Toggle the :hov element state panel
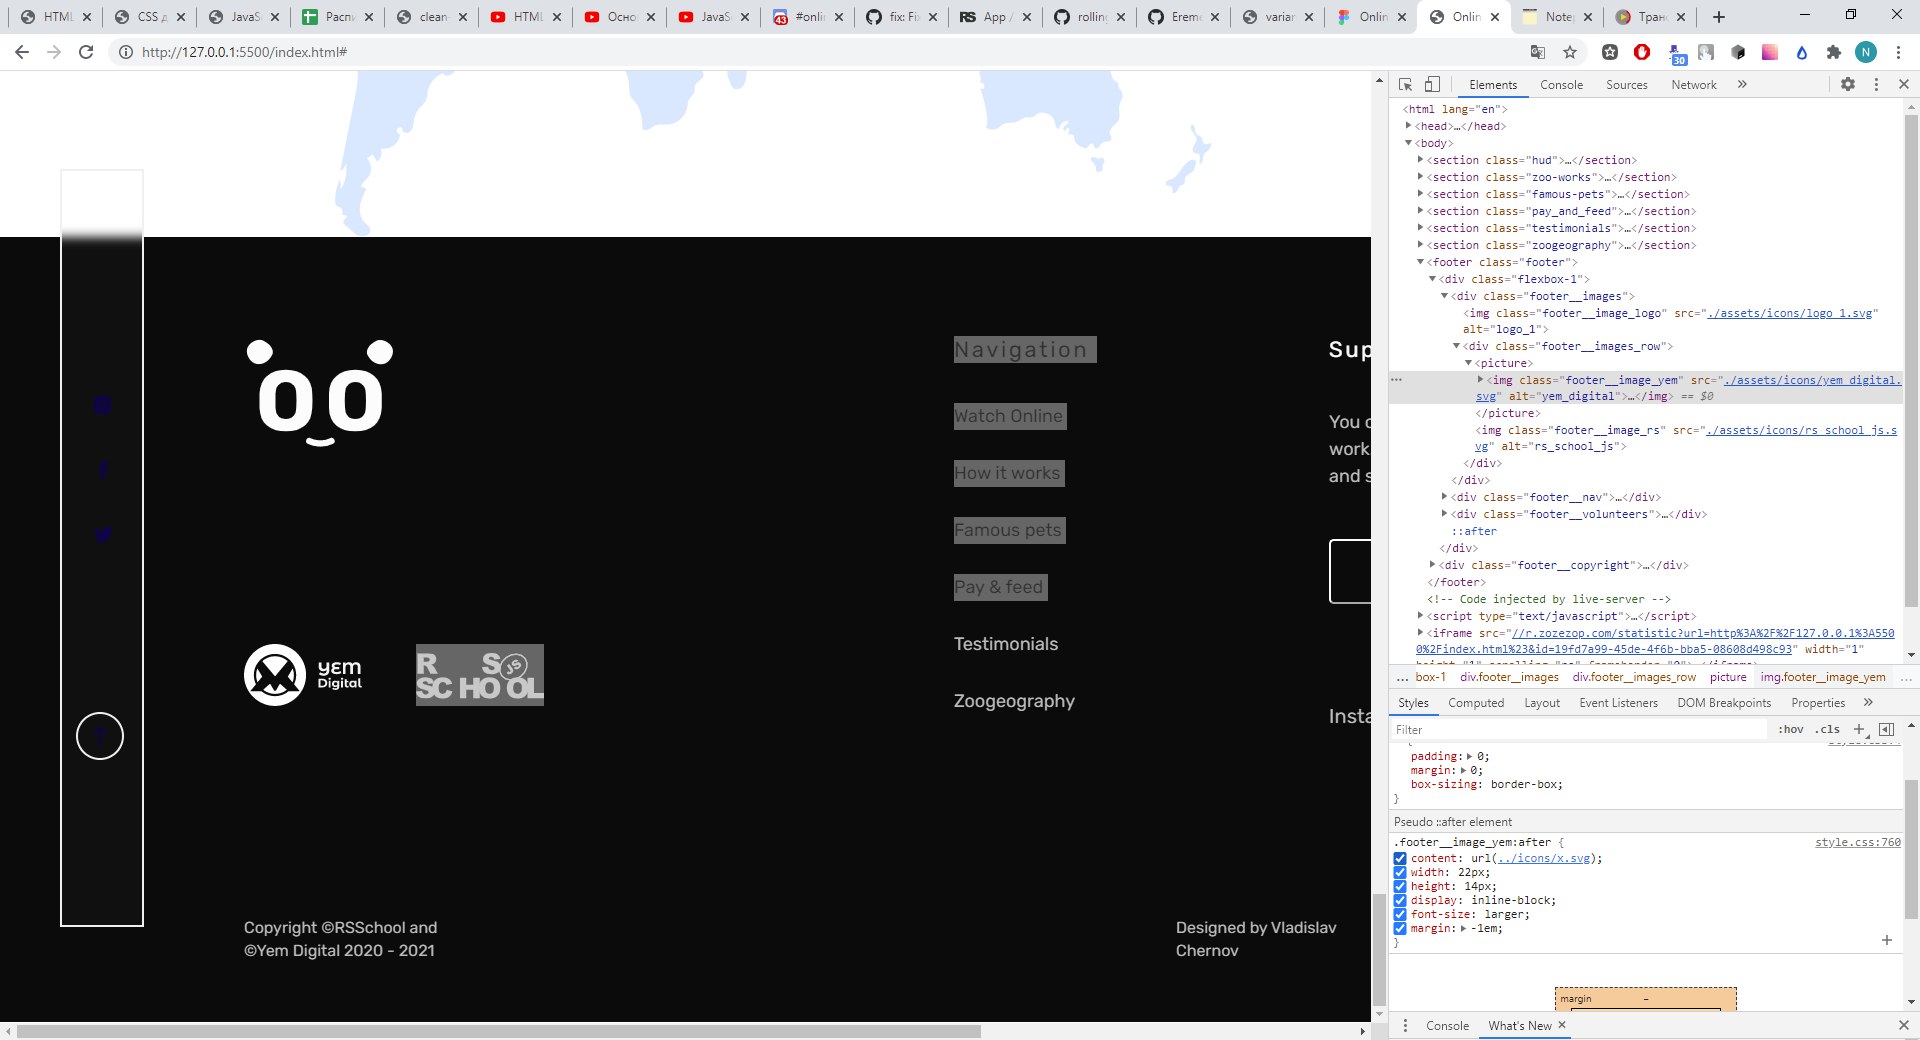The width and height of the screenshot is (1920, 1040). coord(1790,729)
